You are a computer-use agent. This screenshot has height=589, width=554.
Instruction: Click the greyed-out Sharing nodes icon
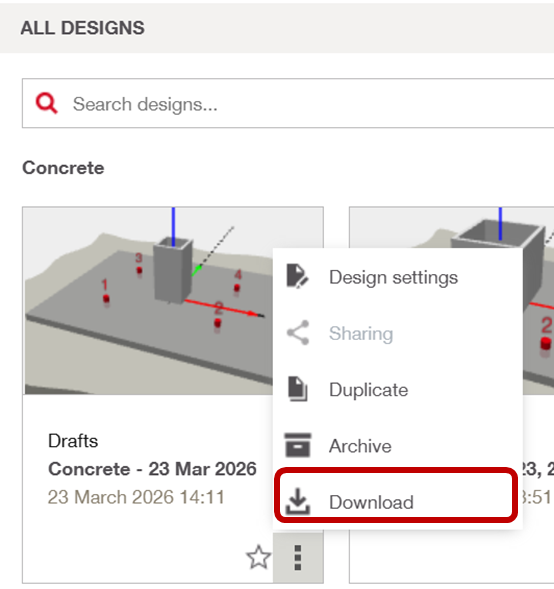[298, 332]
